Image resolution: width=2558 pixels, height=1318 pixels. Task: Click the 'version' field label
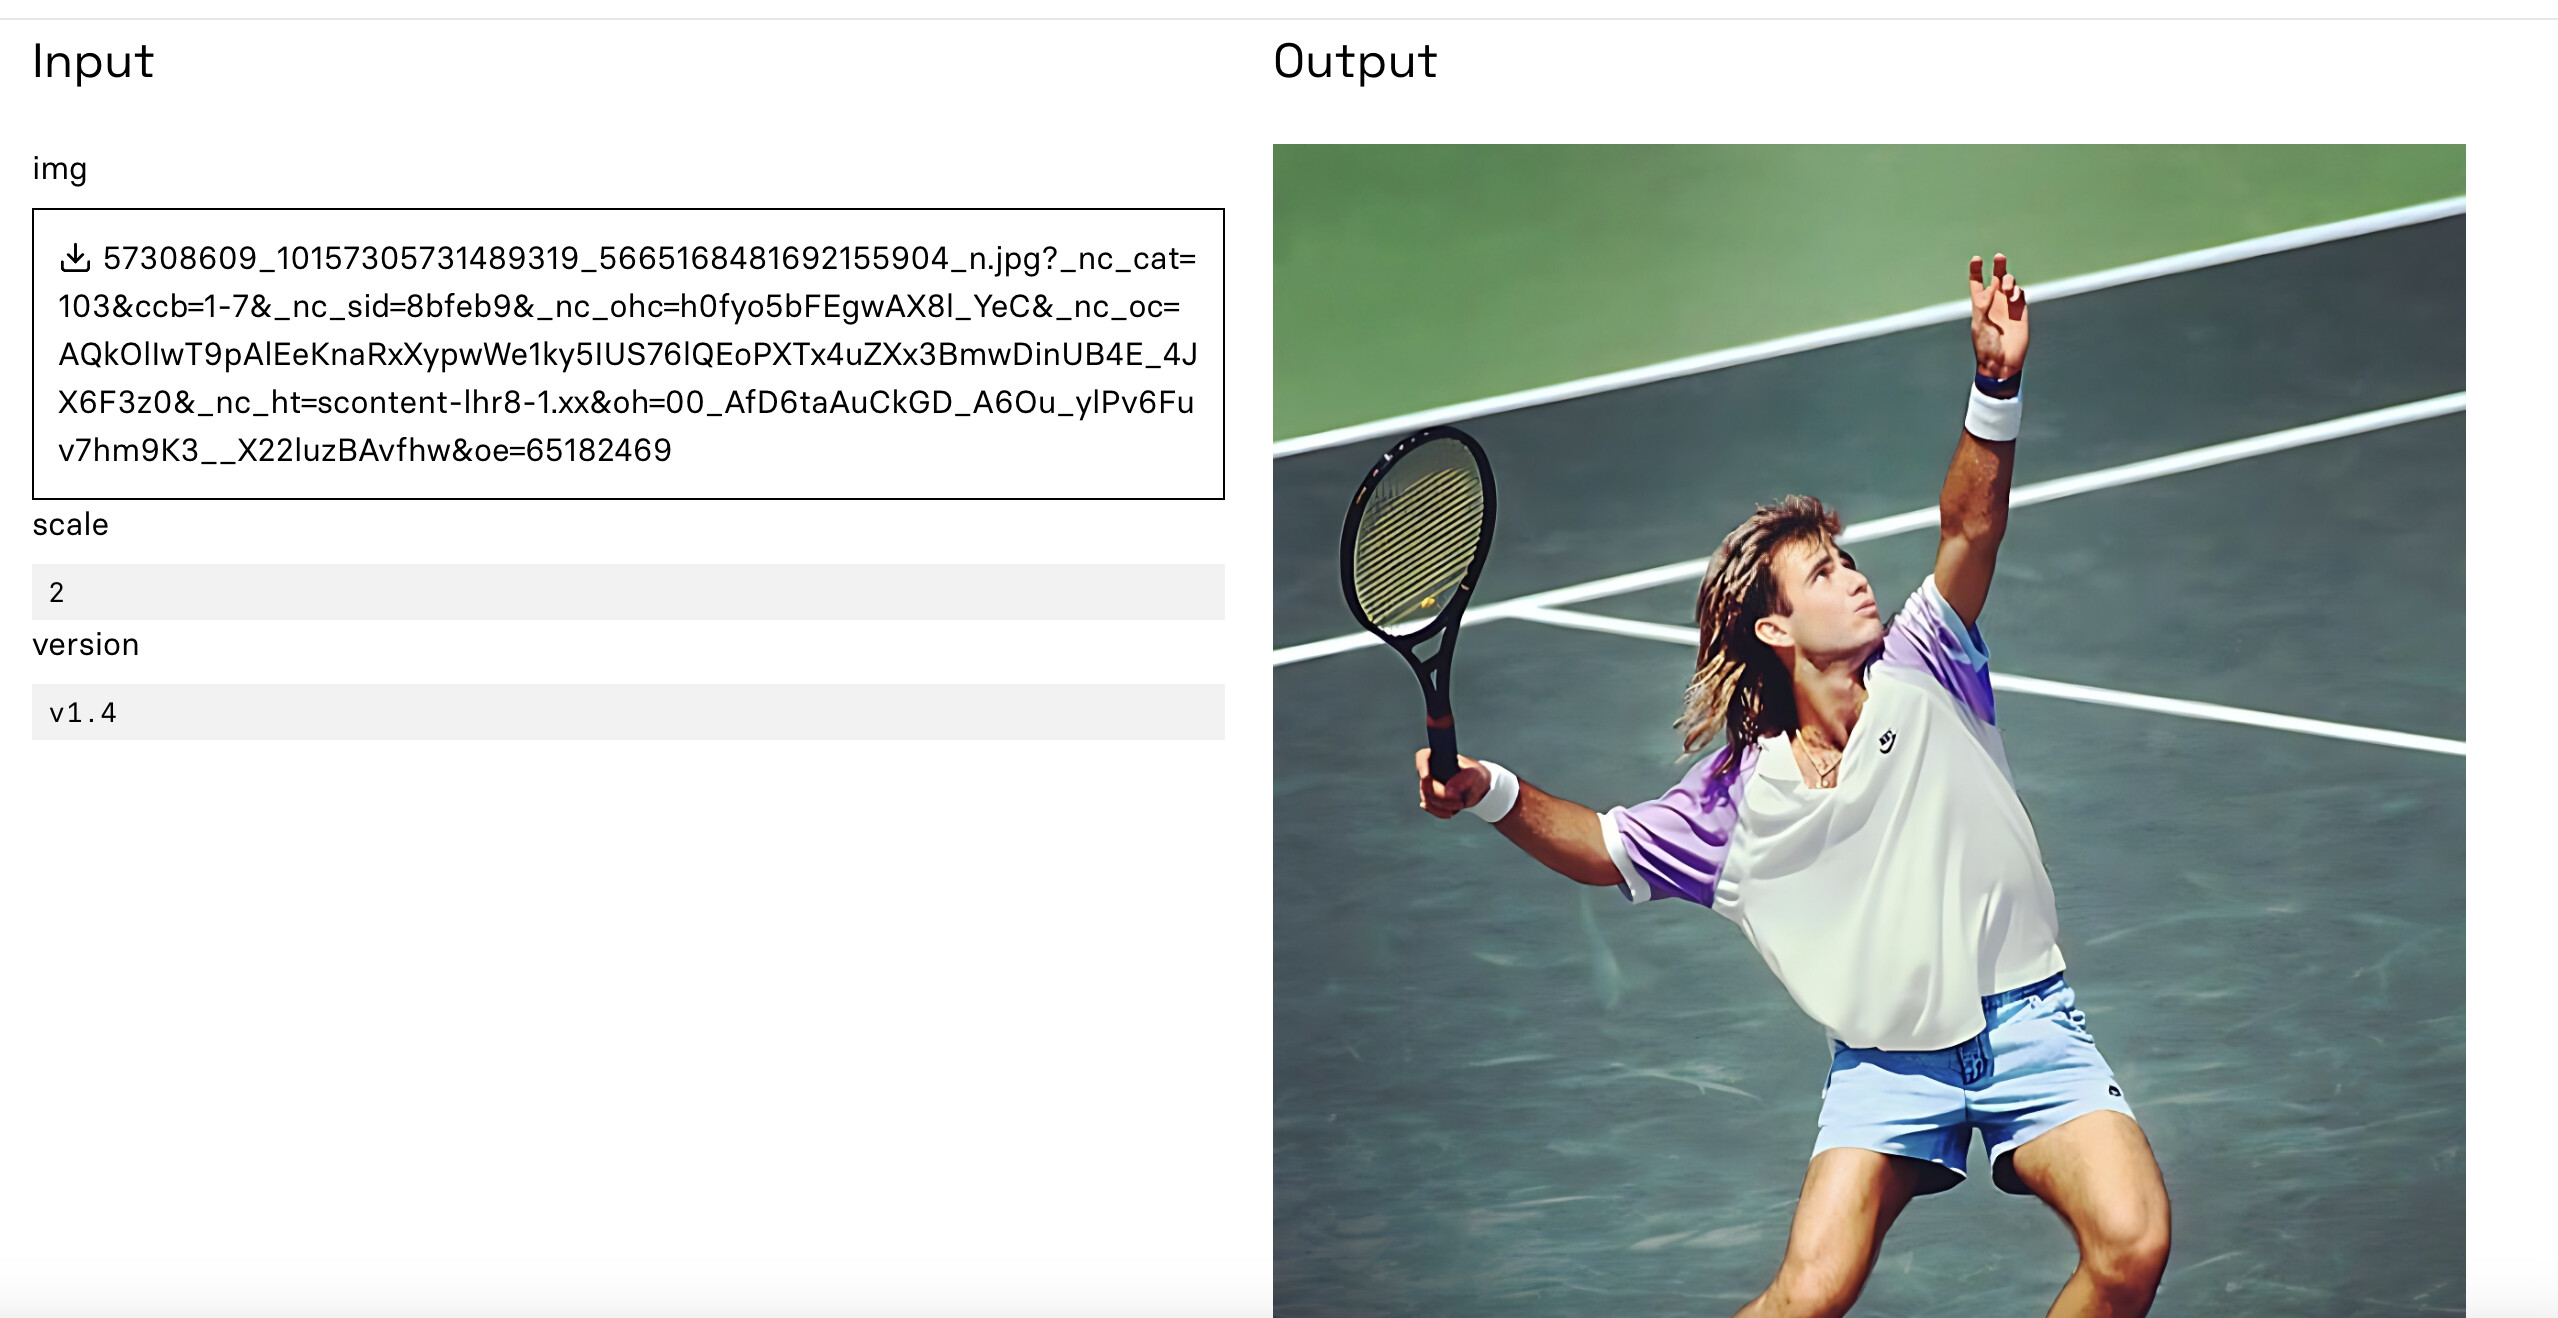coord(86,644)
